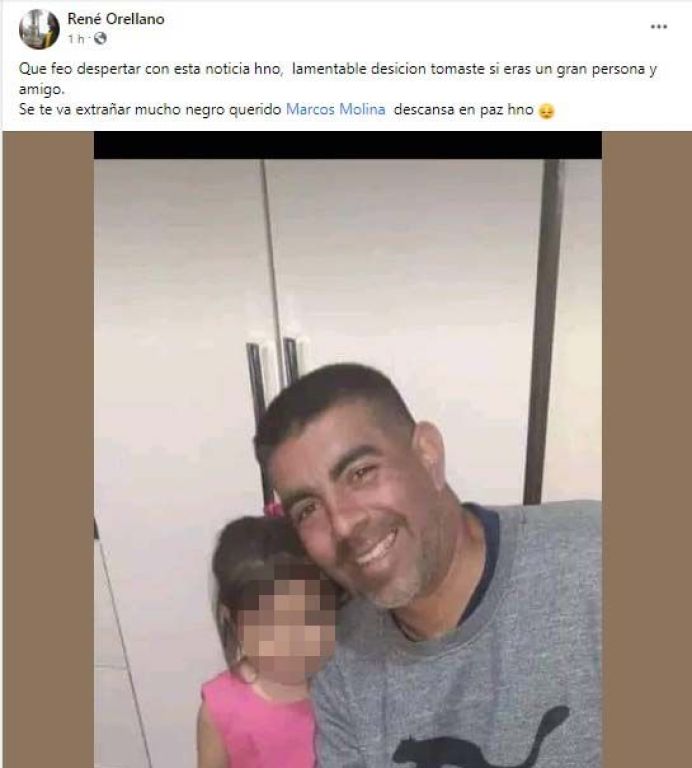Click the dark vertical post behind the man
This screenshot has height=768, width=692.
pyautogui.click(x=544, y=331)
